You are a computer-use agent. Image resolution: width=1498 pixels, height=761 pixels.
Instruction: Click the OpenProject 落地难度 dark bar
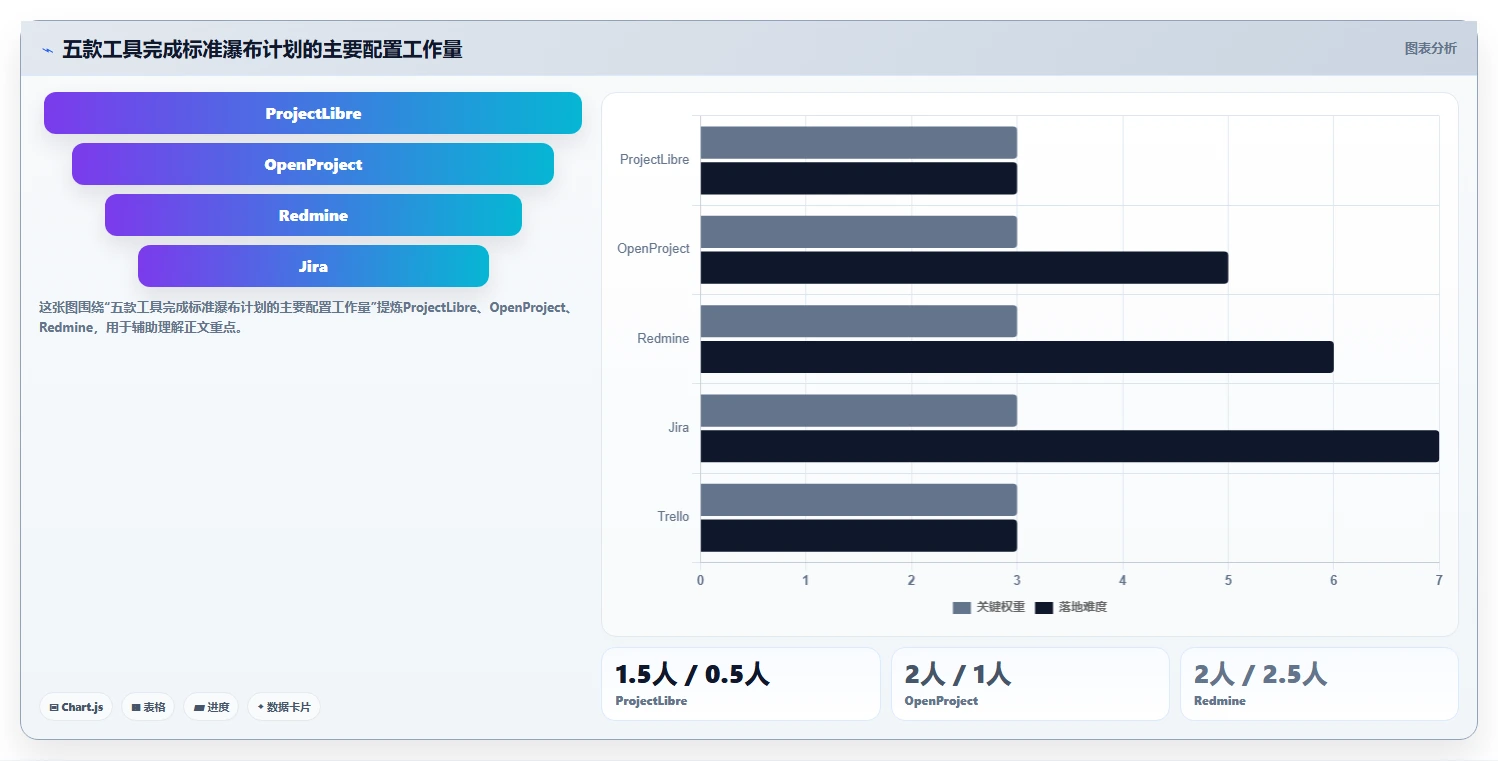pyautogui.click(x=964, y=267)
